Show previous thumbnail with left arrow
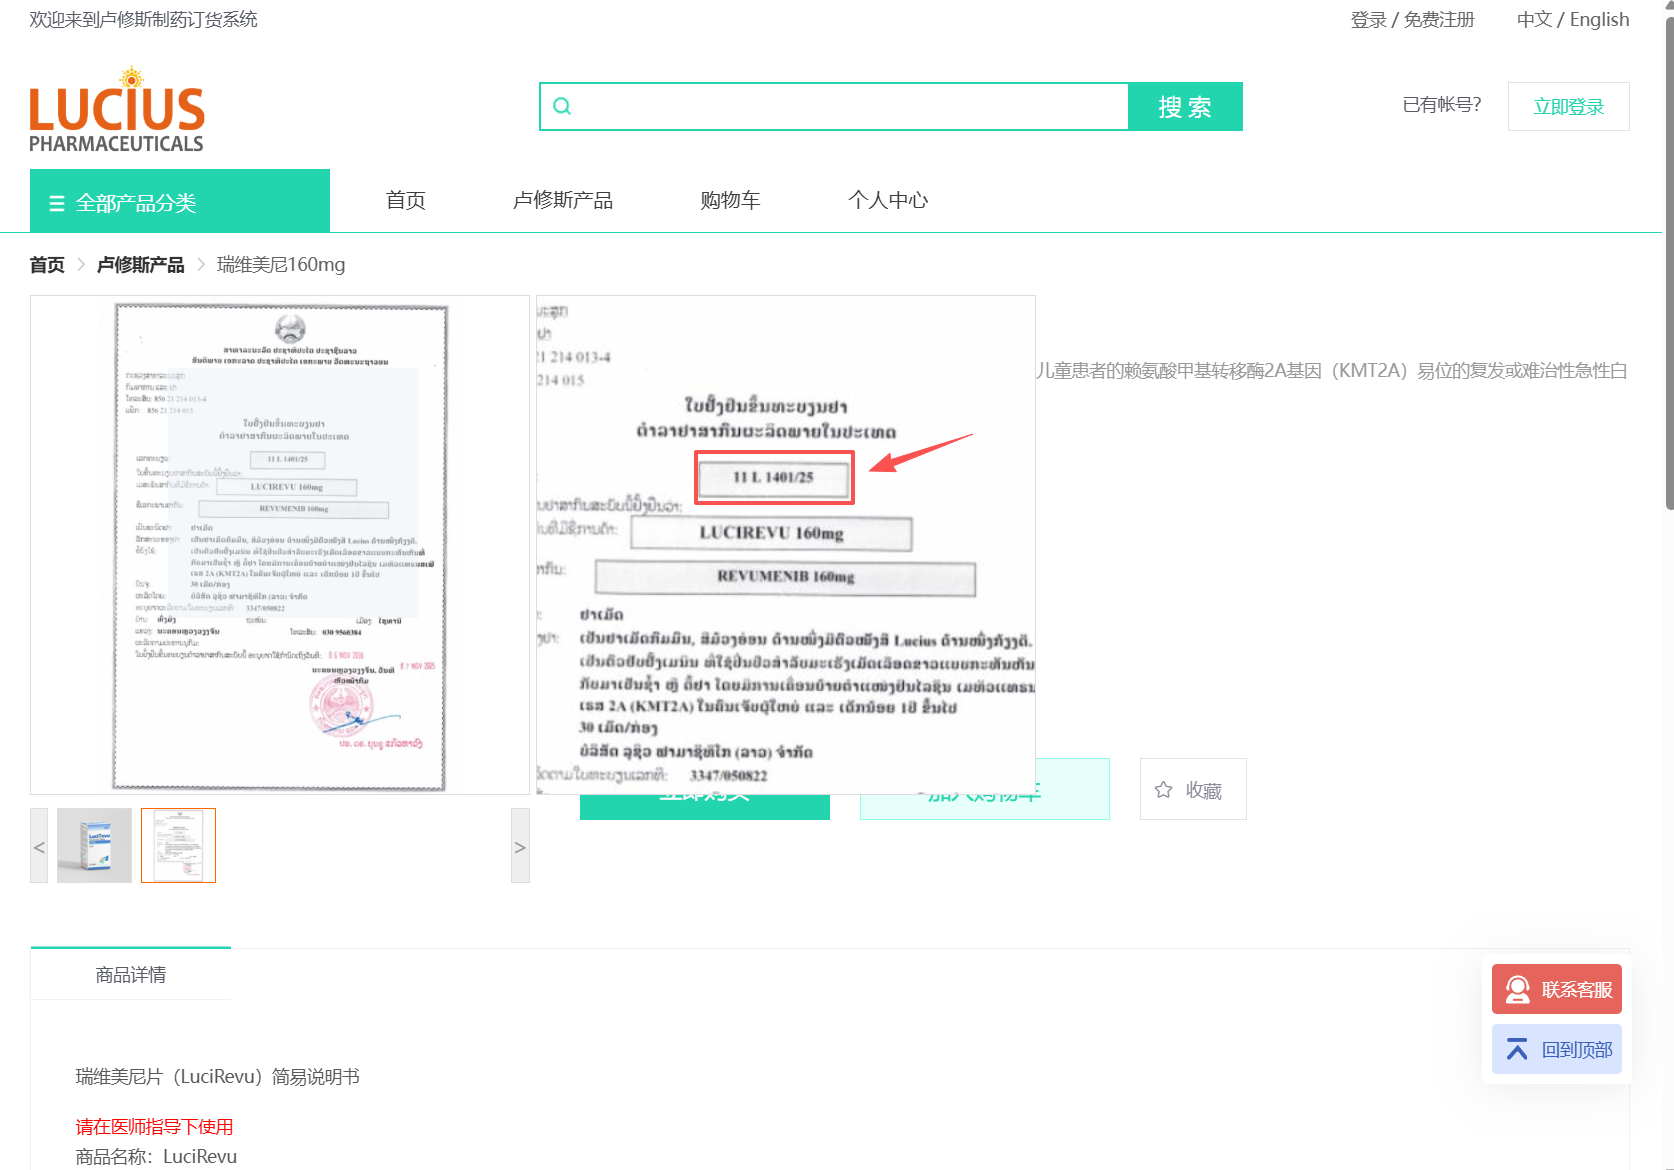Viewport: 1674px width, 1170px height. [x=39, y=846]
